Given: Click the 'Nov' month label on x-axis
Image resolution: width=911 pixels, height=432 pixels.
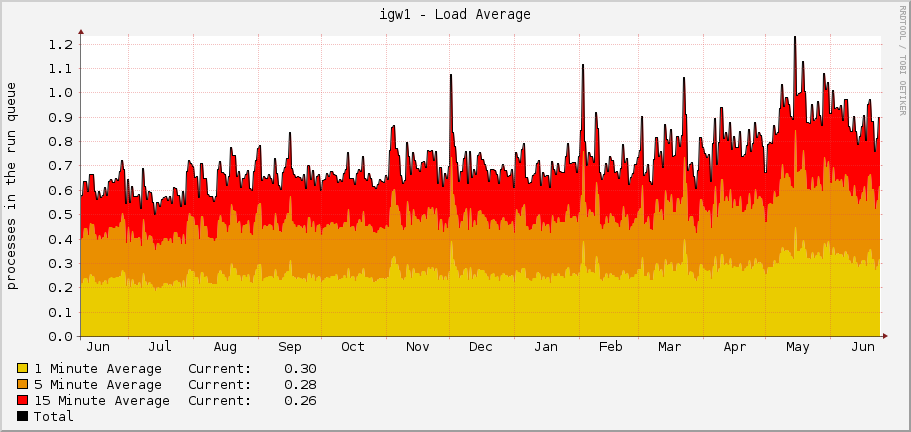Looking at the screenshot, I should [x=417, y=347].
